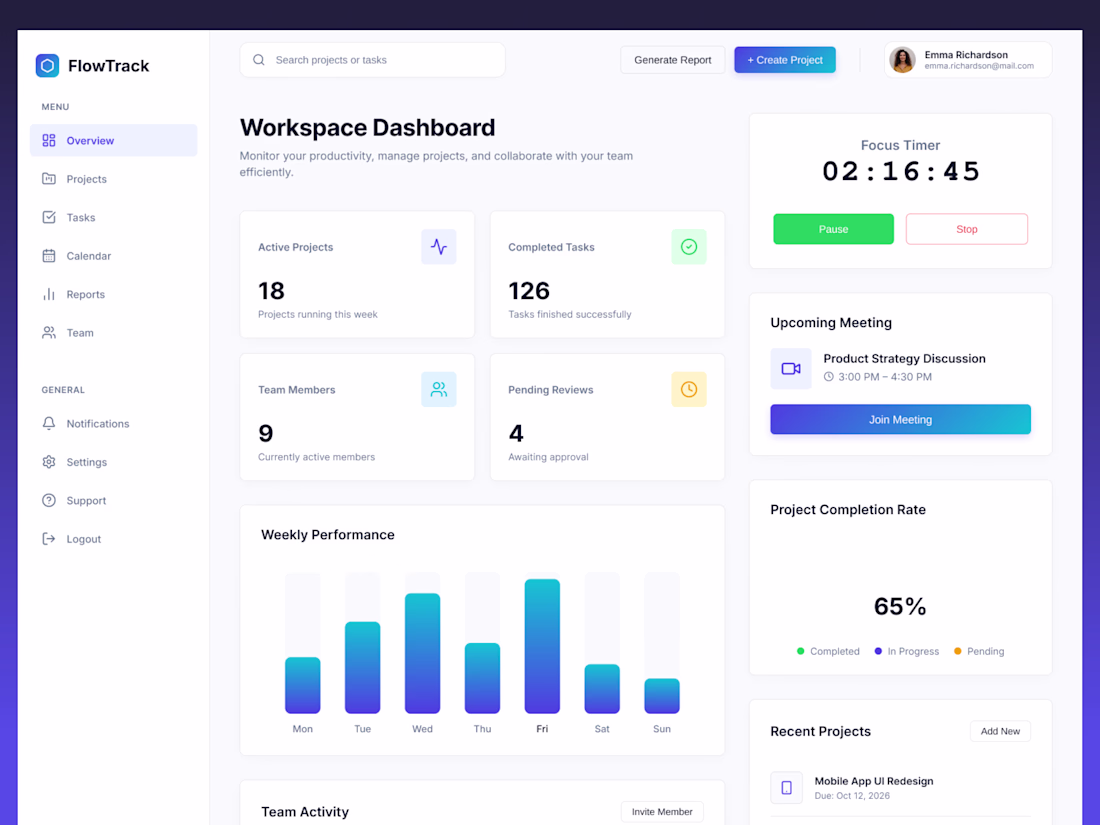This screenshot has height=825, width=1100.
Task: Click the Pending Reviews clock icon
Action: pos(689,389)
